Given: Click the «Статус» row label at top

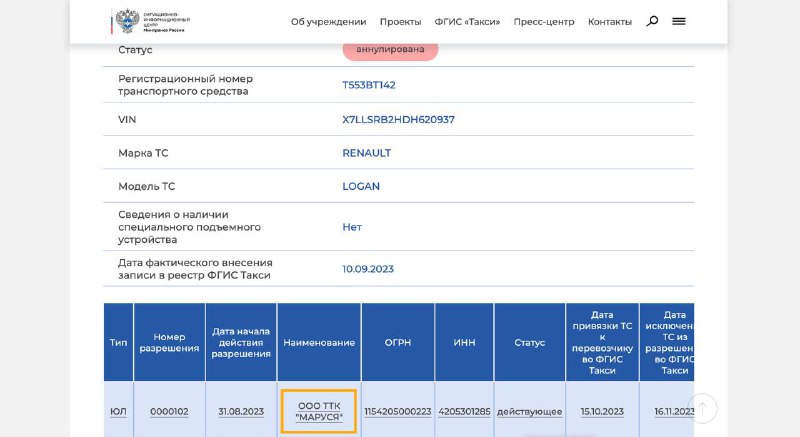Looking at the screenshot, I should click(x=135, y=50).
